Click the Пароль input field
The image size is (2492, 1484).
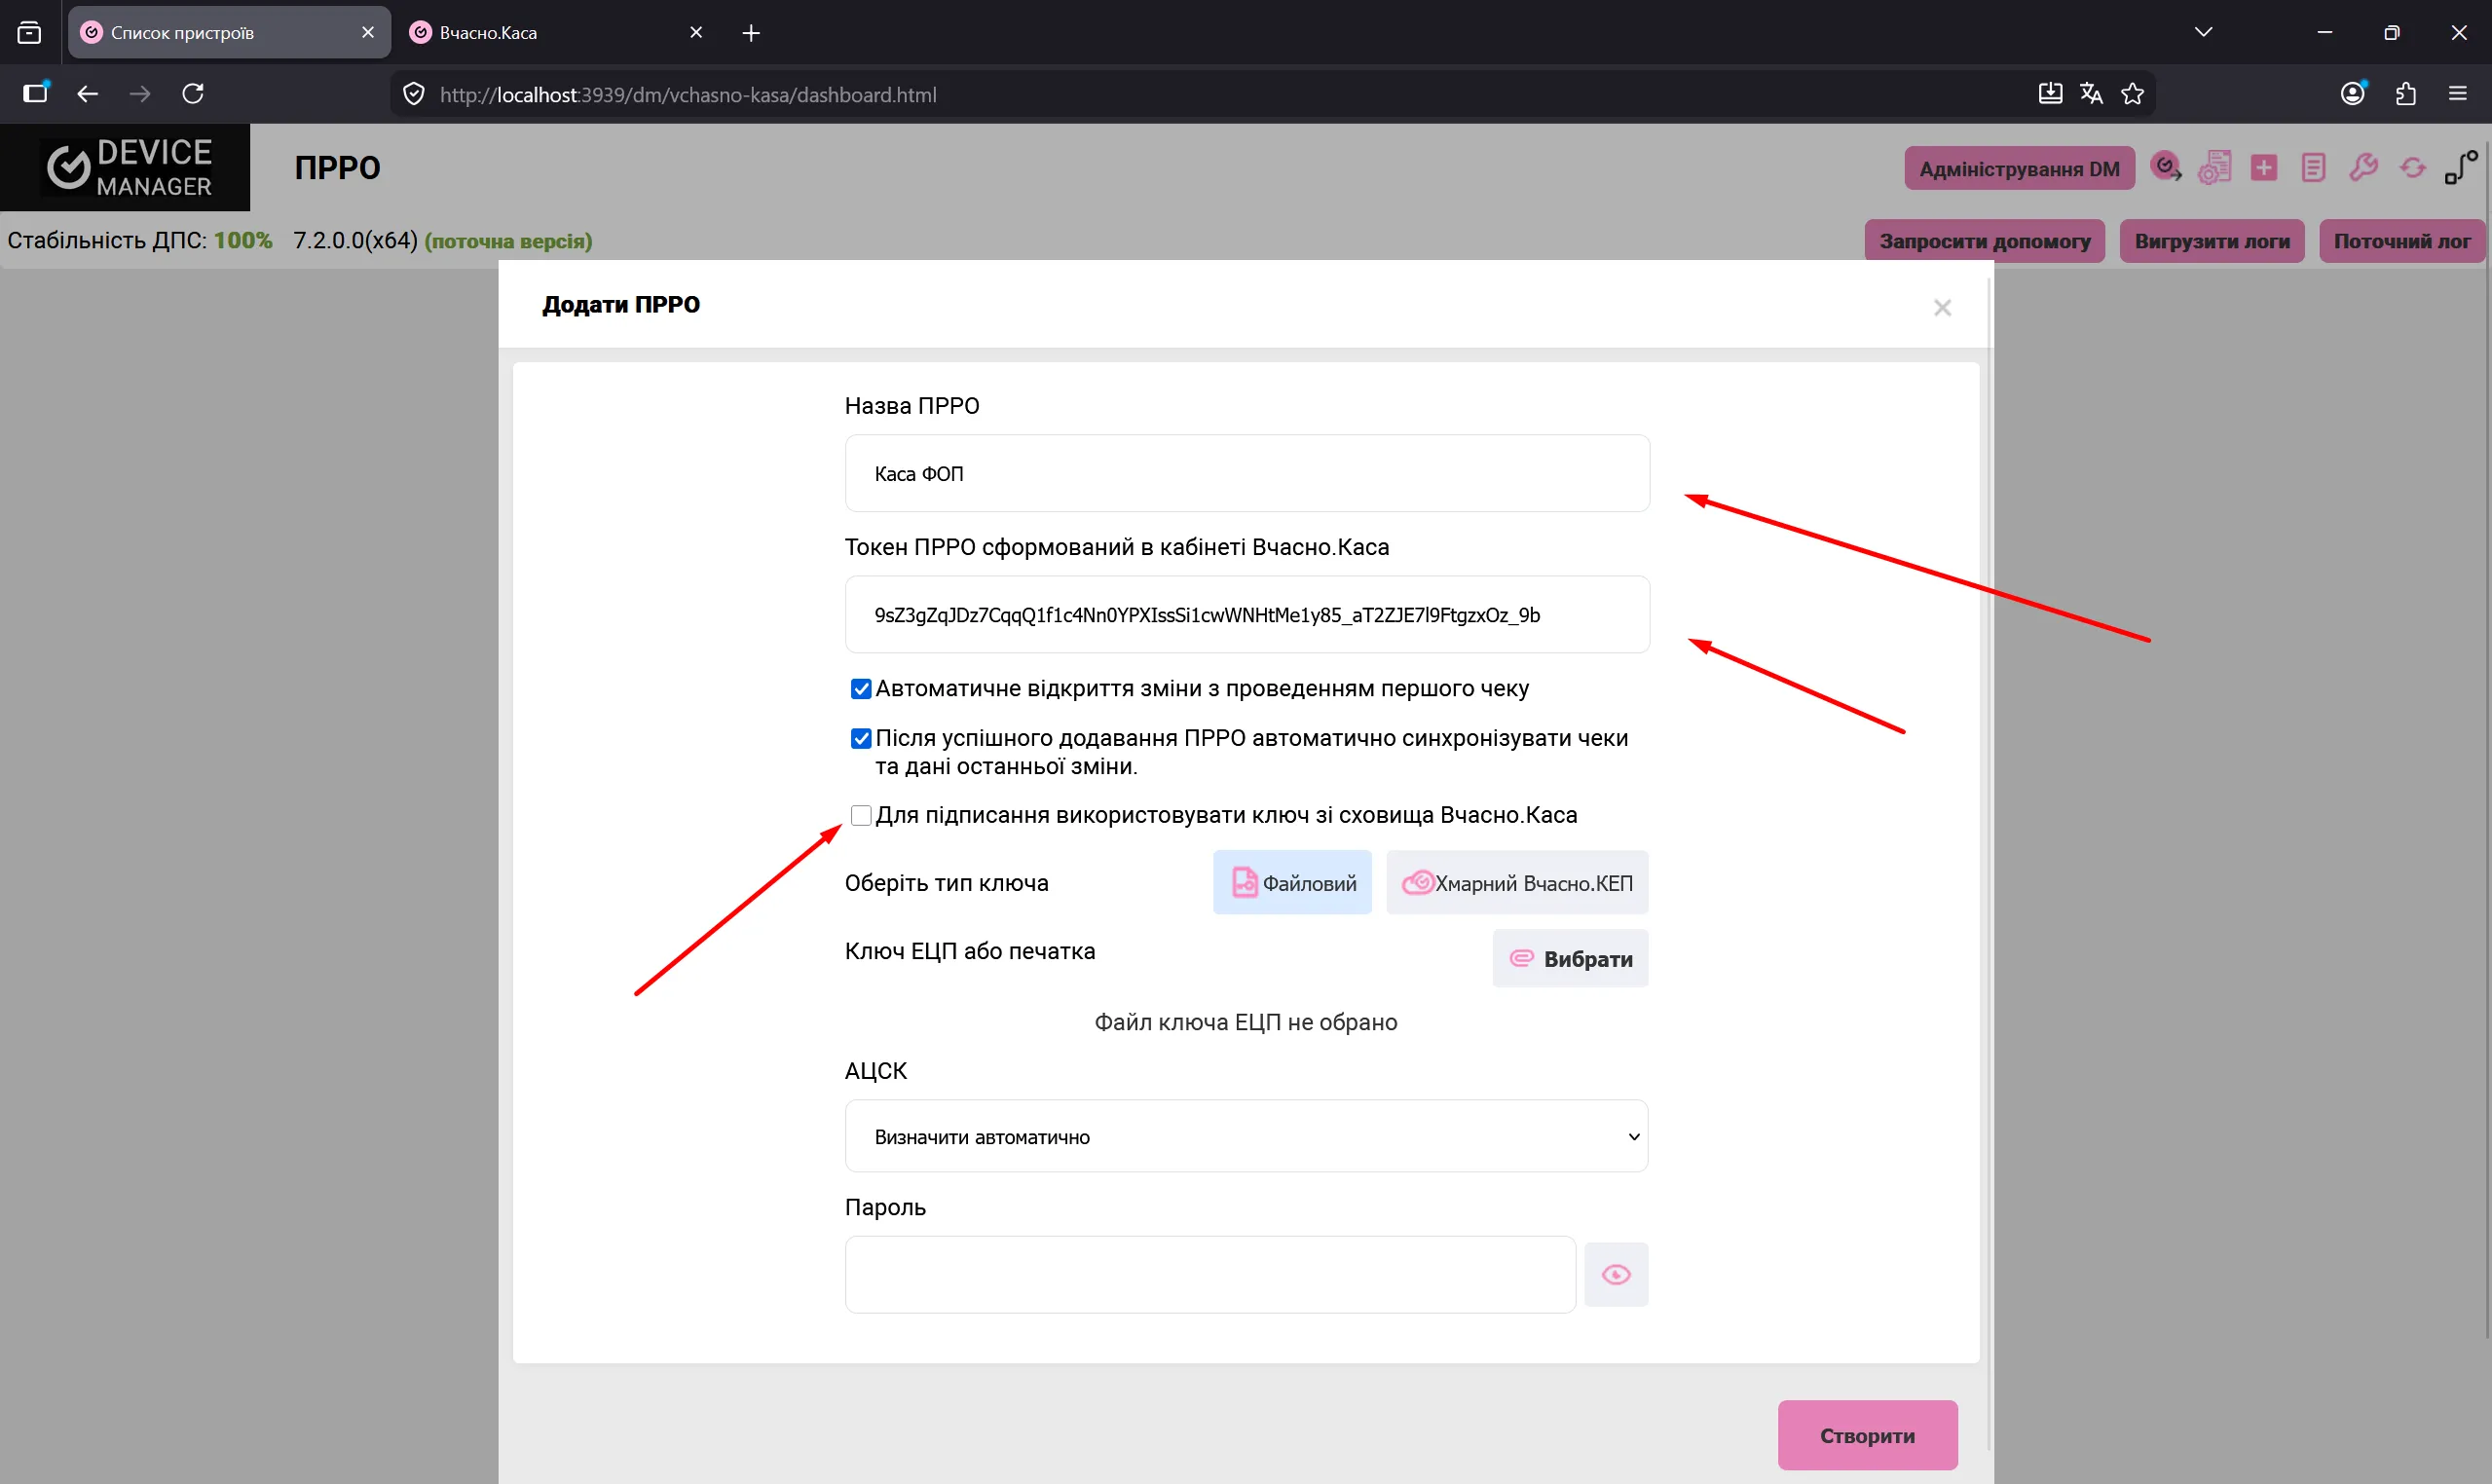(x=1210, y=1275)
